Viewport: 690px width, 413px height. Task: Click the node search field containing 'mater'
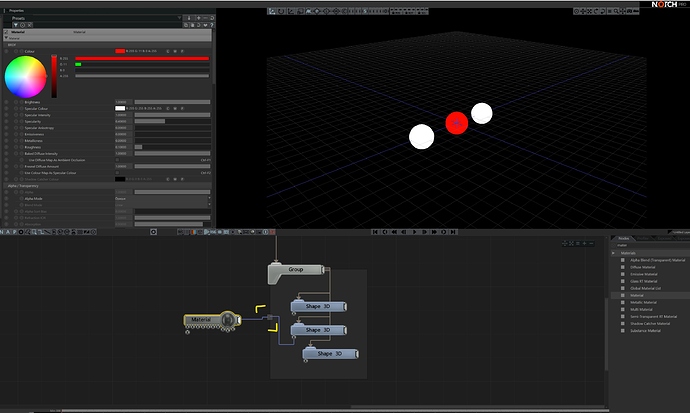651,245
